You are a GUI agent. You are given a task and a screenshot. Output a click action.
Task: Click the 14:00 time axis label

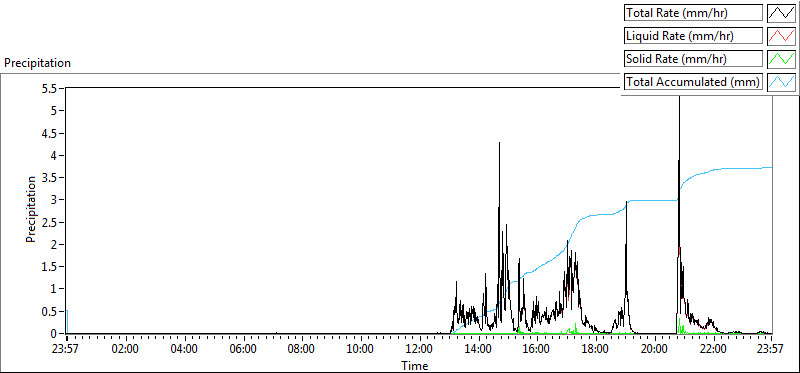click(x=479, y=350)
